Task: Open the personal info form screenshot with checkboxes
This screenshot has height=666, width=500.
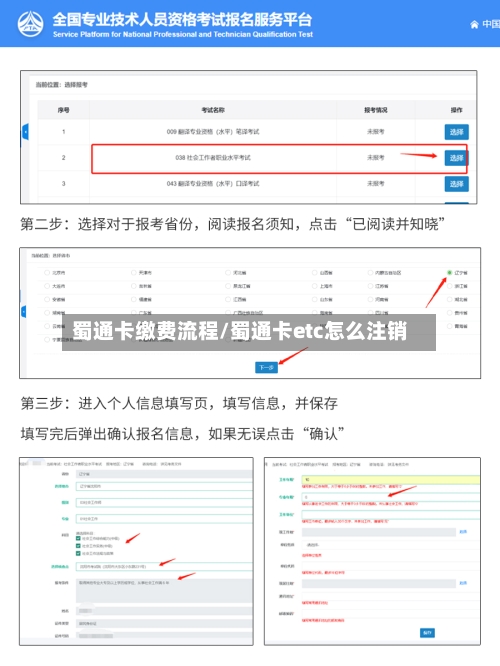Action: pyautogui.click(x=136, y=551)
